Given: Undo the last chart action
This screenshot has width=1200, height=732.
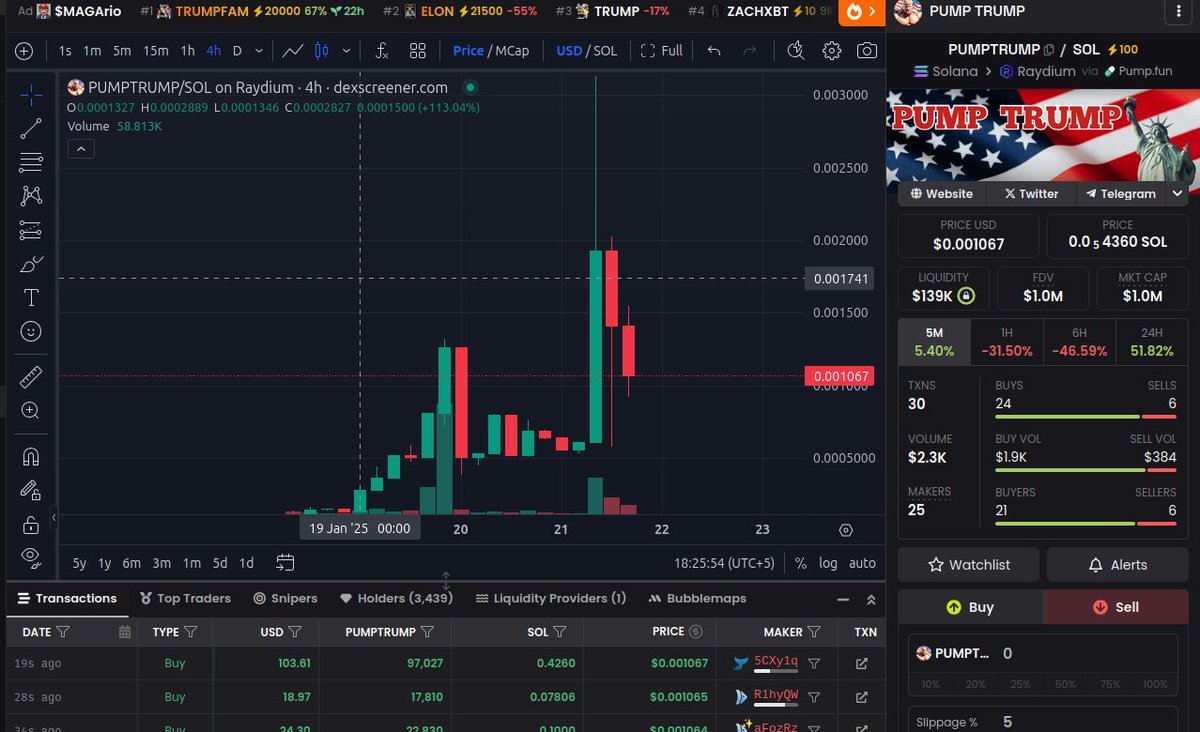Looking at the screenshot, I should [x=713, y=51].
